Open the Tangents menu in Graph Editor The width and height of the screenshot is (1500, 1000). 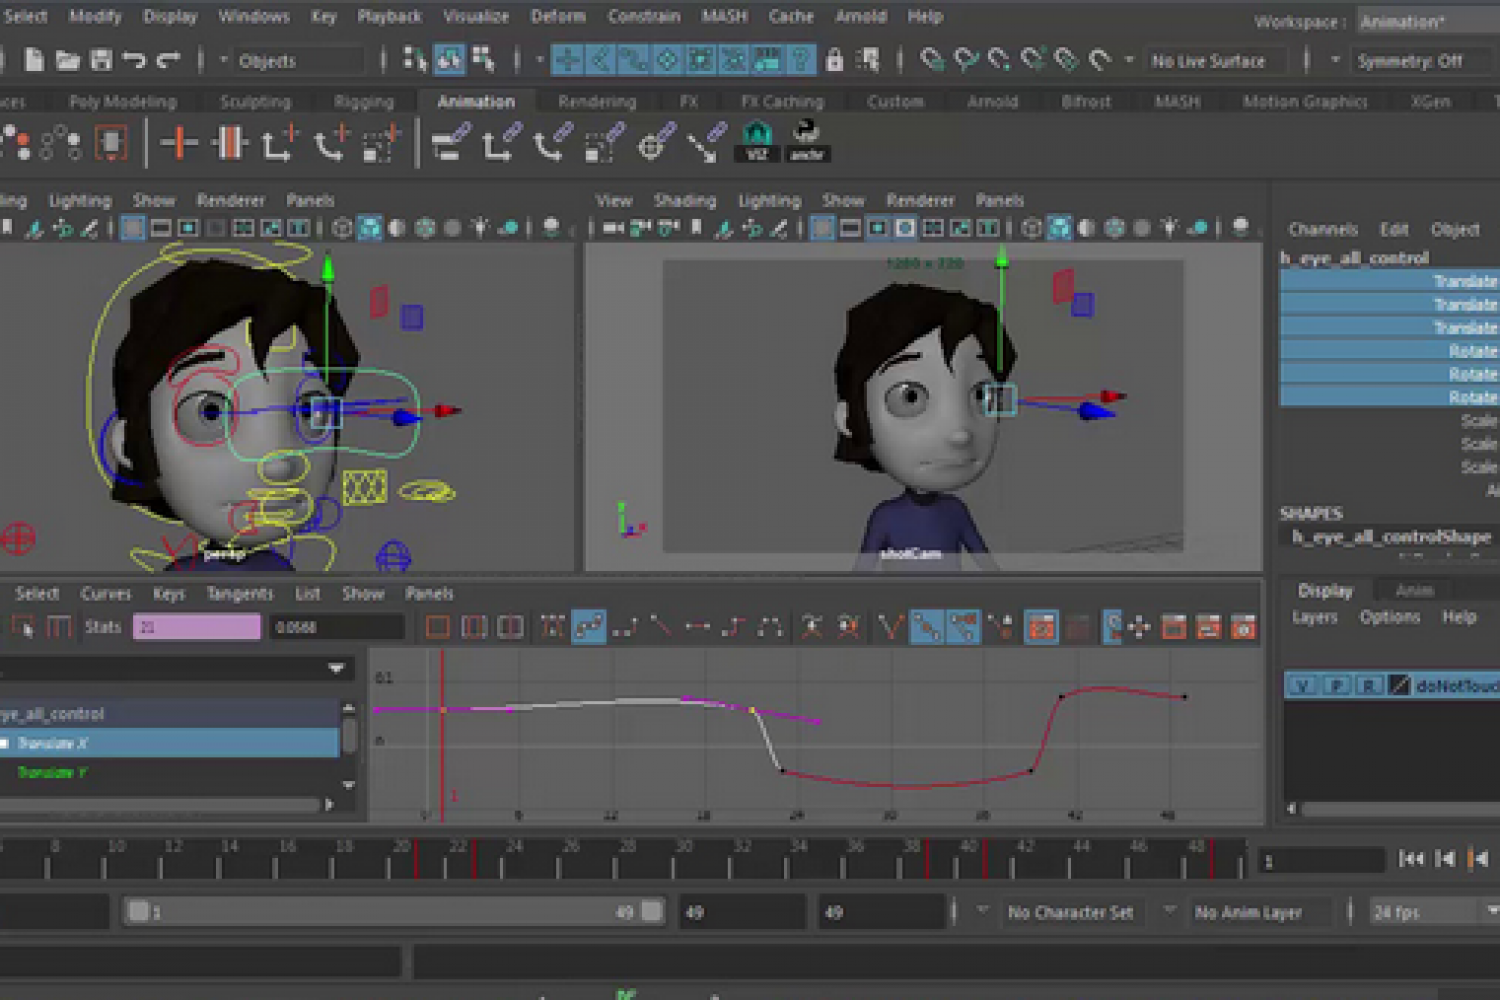(239, 594)
